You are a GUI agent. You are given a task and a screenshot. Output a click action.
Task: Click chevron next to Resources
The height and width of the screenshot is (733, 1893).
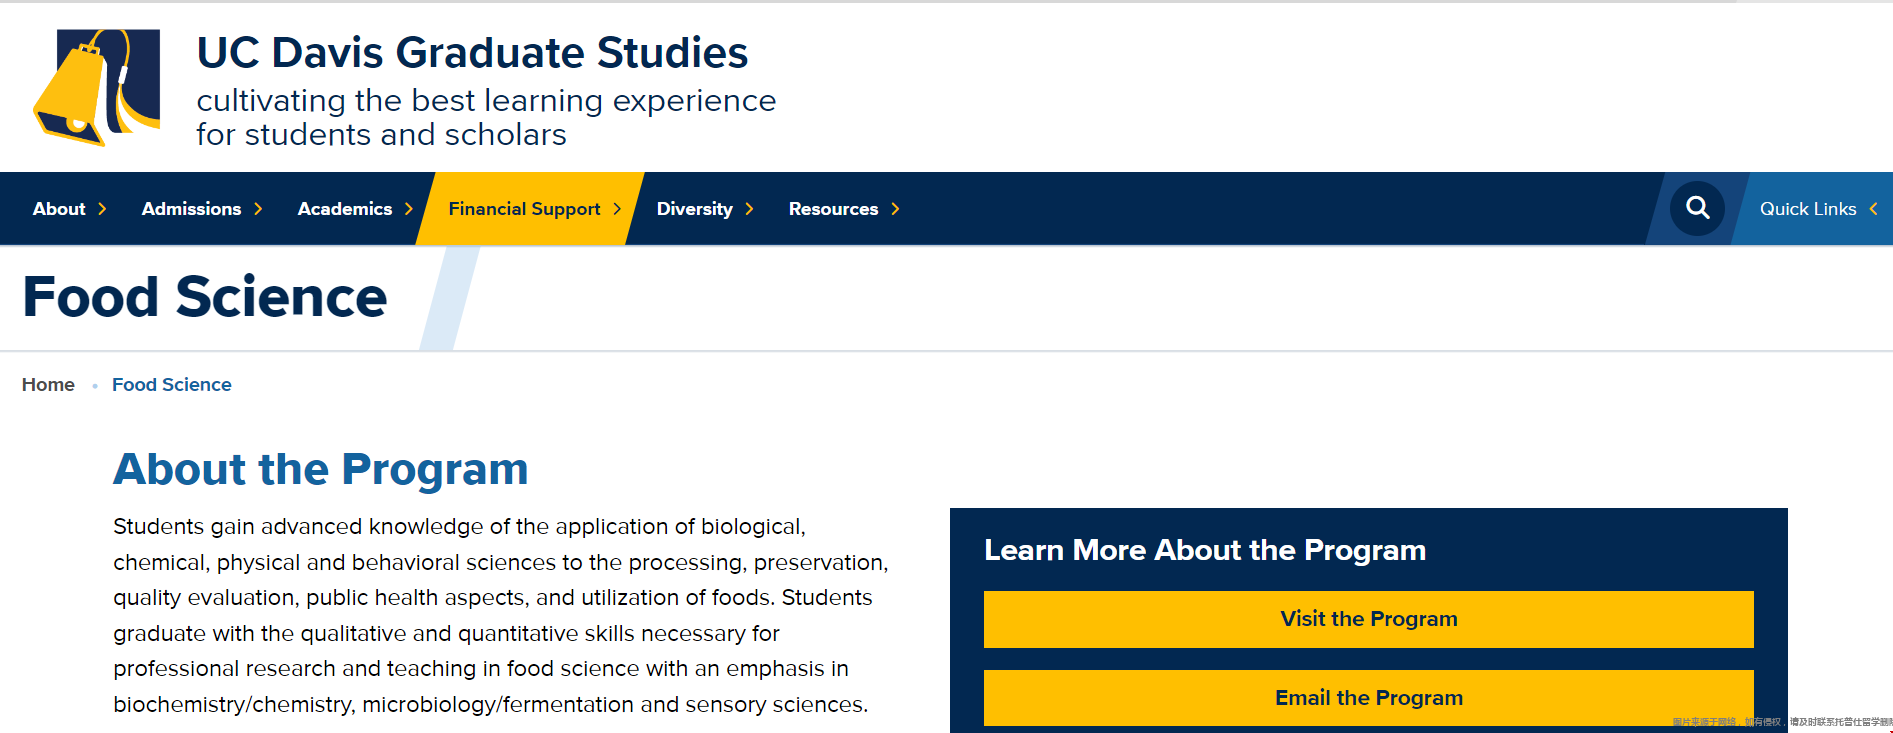pyautogui.click(x=895, y=209)
